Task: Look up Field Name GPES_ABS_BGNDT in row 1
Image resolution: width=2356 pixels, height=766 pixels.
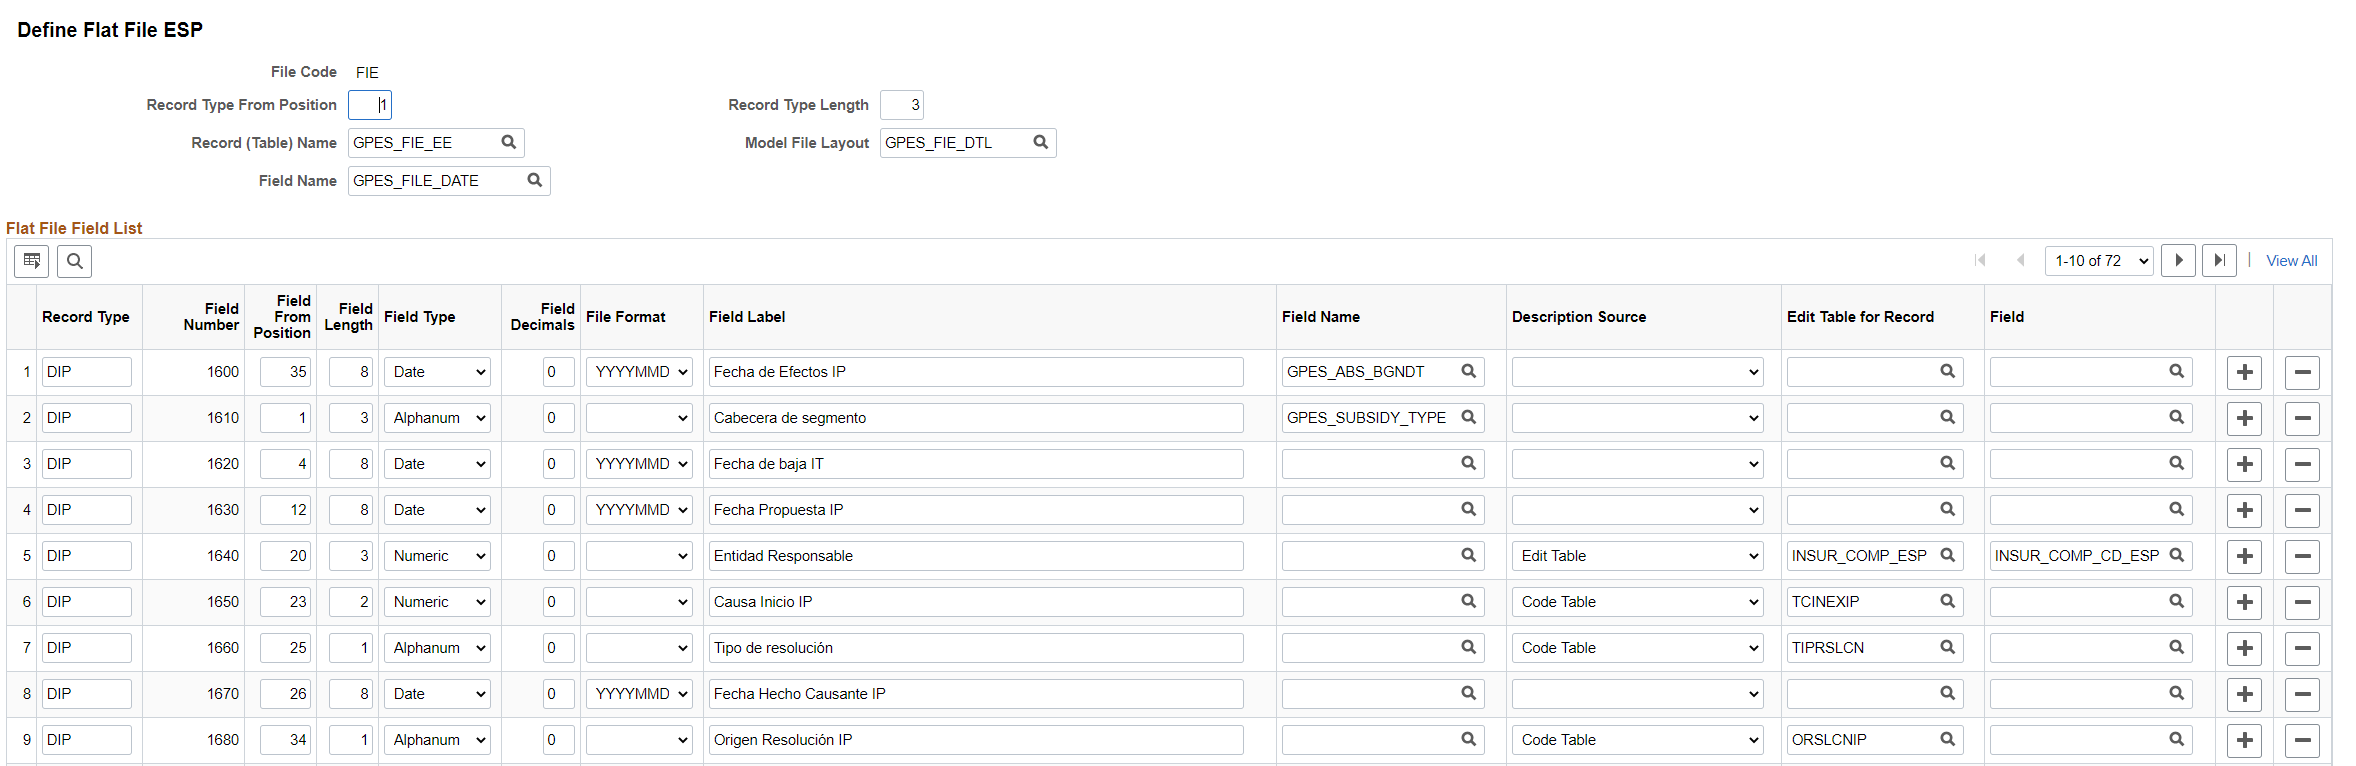Action: (x=1468, y=371)
